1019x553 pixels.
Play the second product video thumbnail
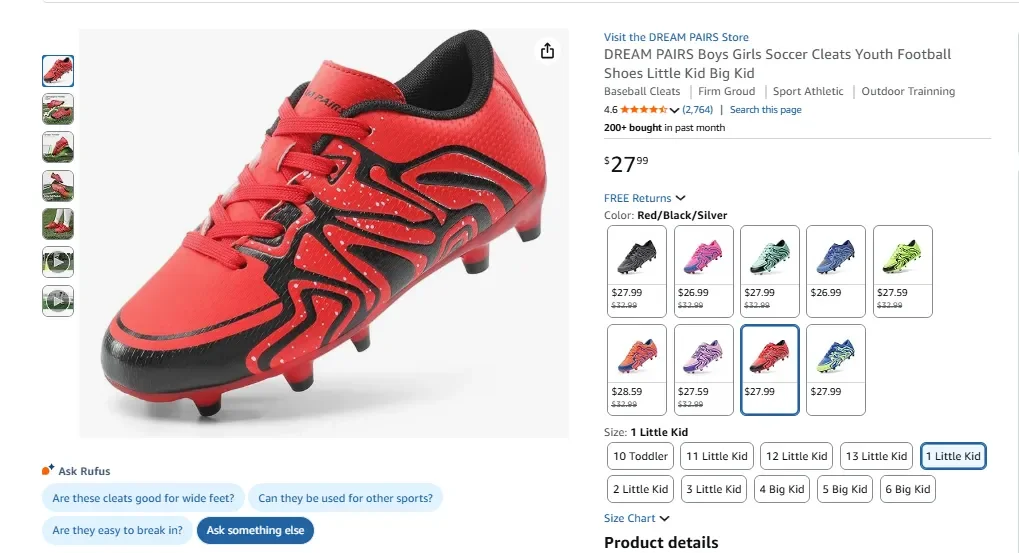click(x=58, y=300)
